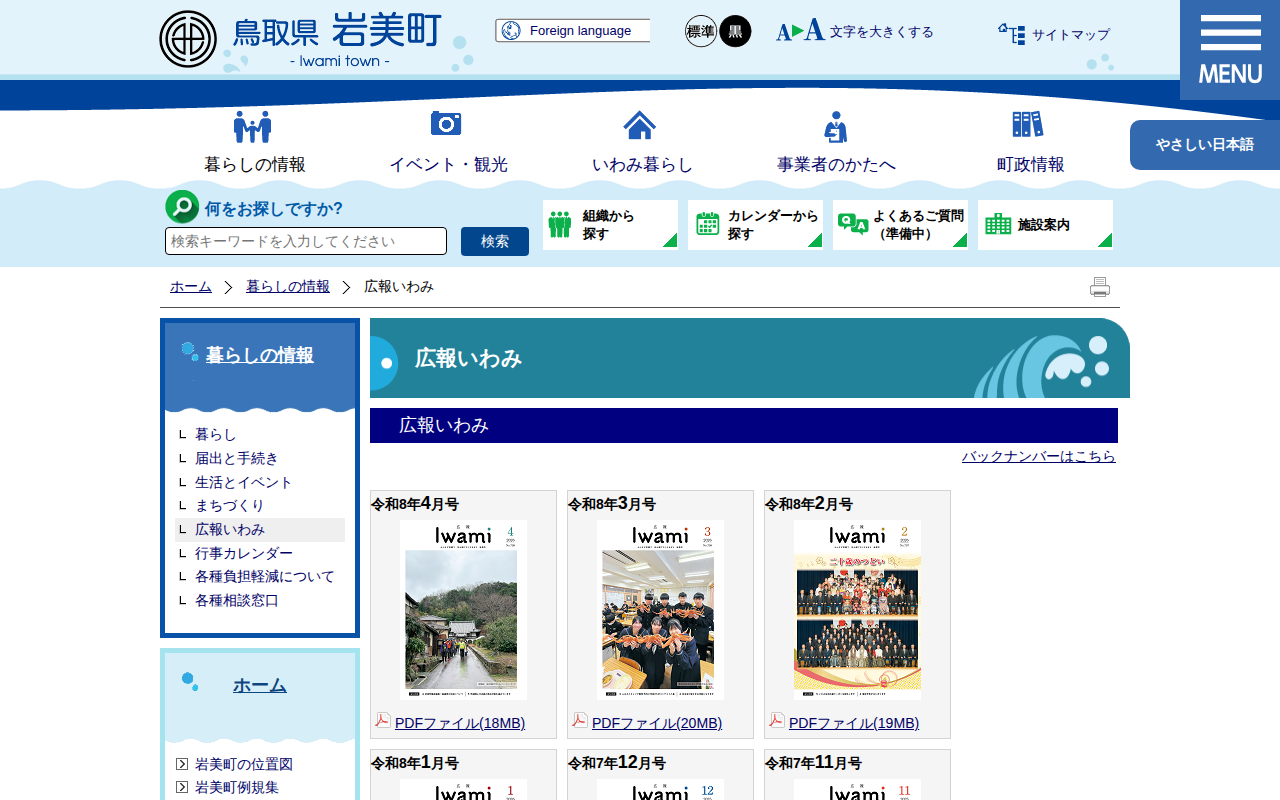Click PDF icon beside PDFファイル(20MB)

click(x=580, y=720)
